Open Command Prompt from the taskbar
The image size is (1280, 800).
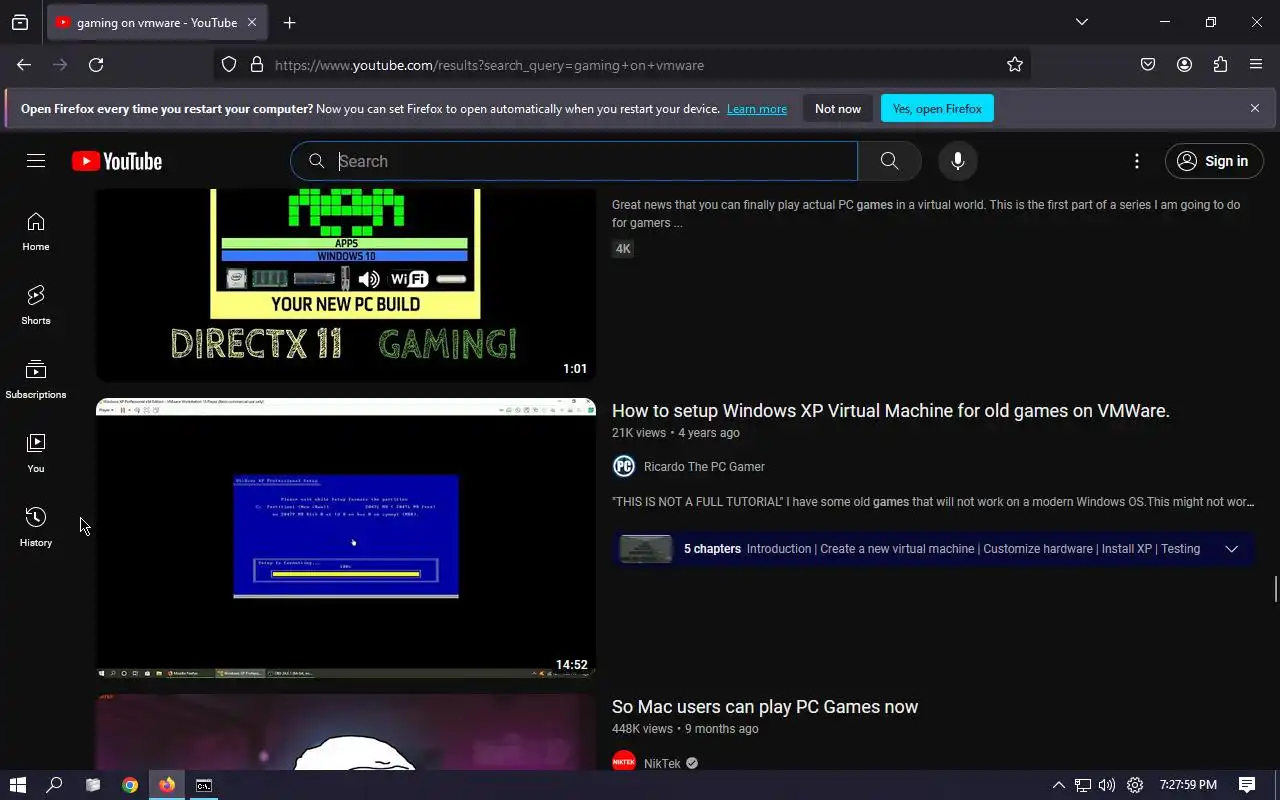204,785
